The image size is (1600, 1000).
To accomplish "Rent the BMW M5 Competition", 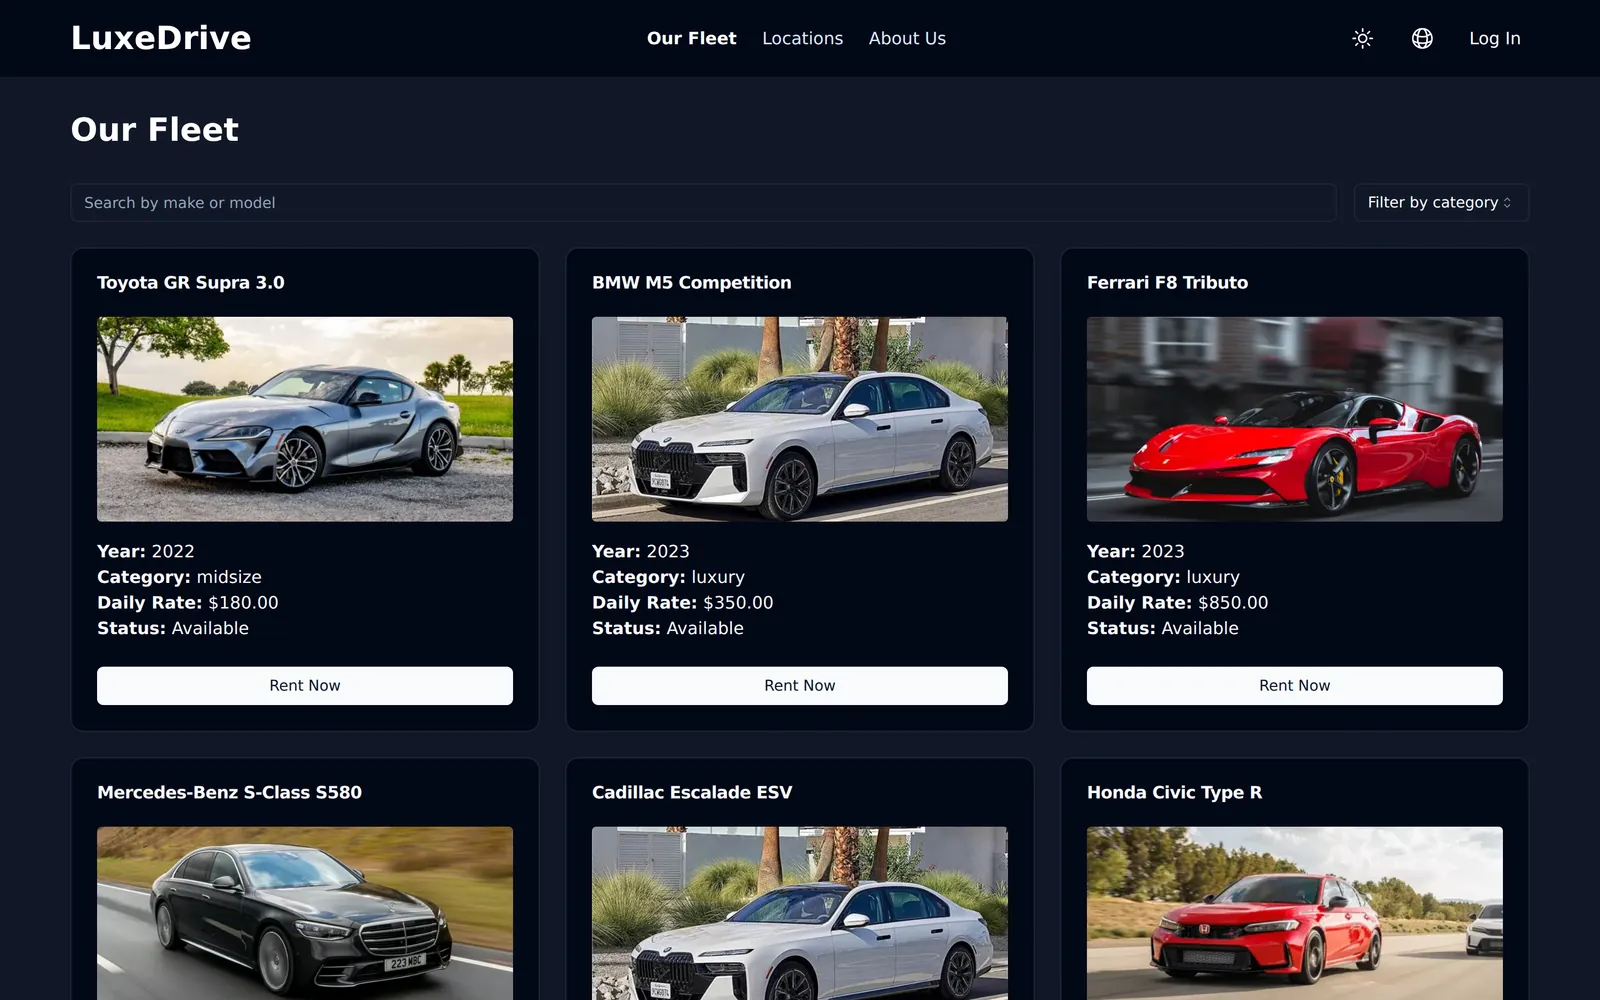I will (x=800, y=686).
